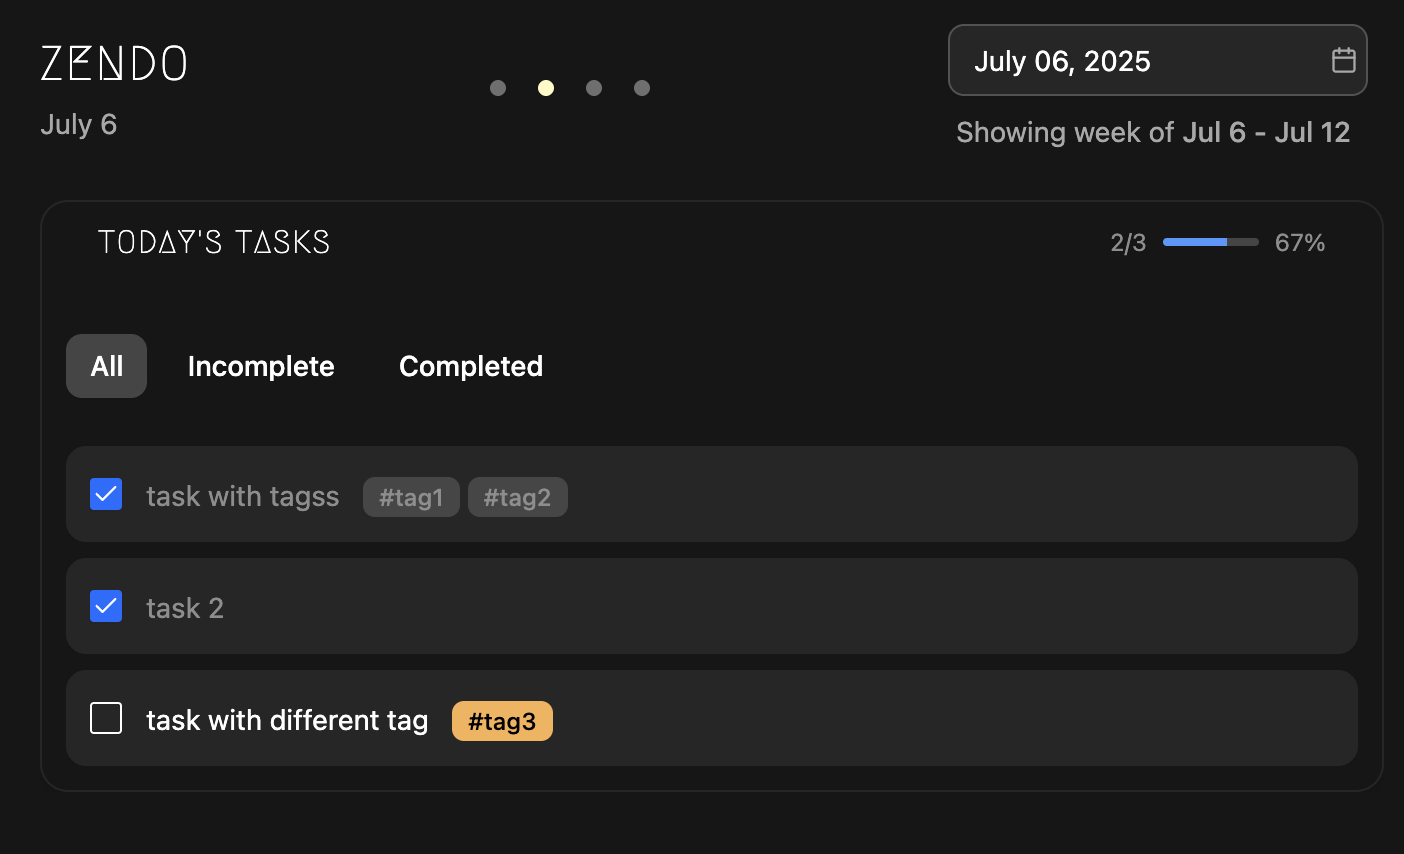Select the first page dot indicator
Viewport: 1404px width, 854px height.
pos(498,88)
